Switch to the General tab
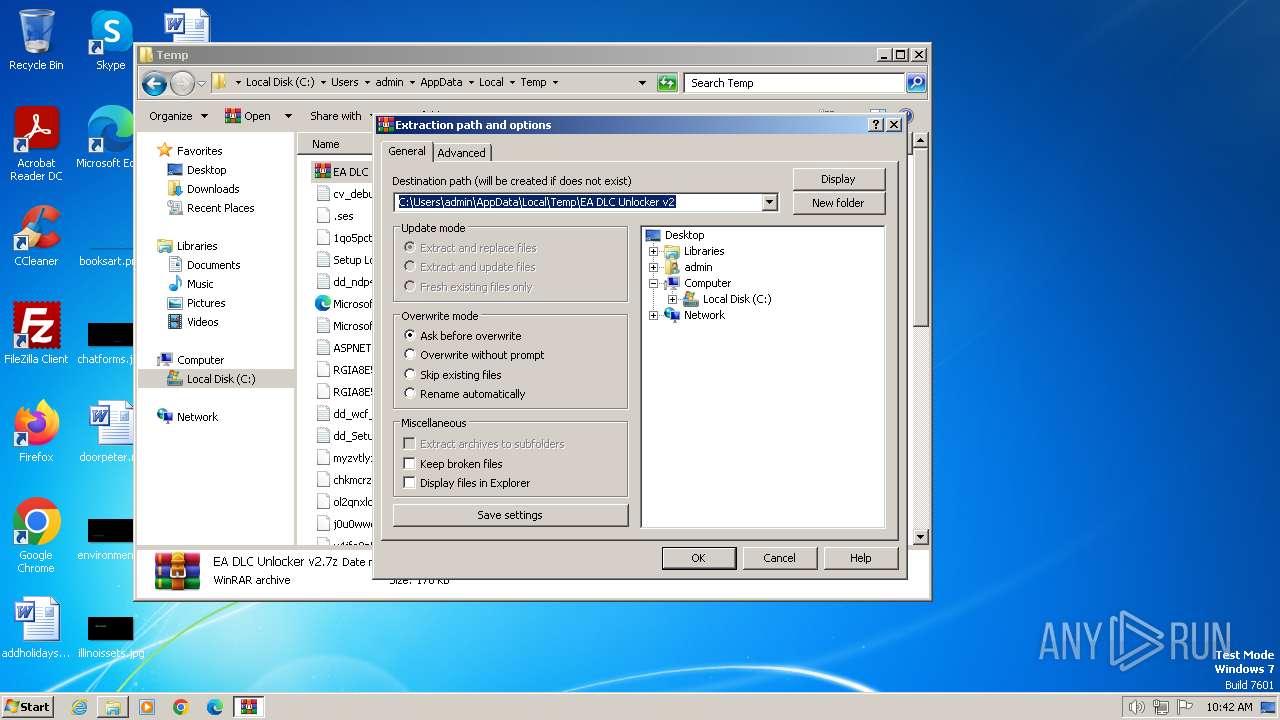This screenshot has width=1280, height=720. tap(407, 151)
